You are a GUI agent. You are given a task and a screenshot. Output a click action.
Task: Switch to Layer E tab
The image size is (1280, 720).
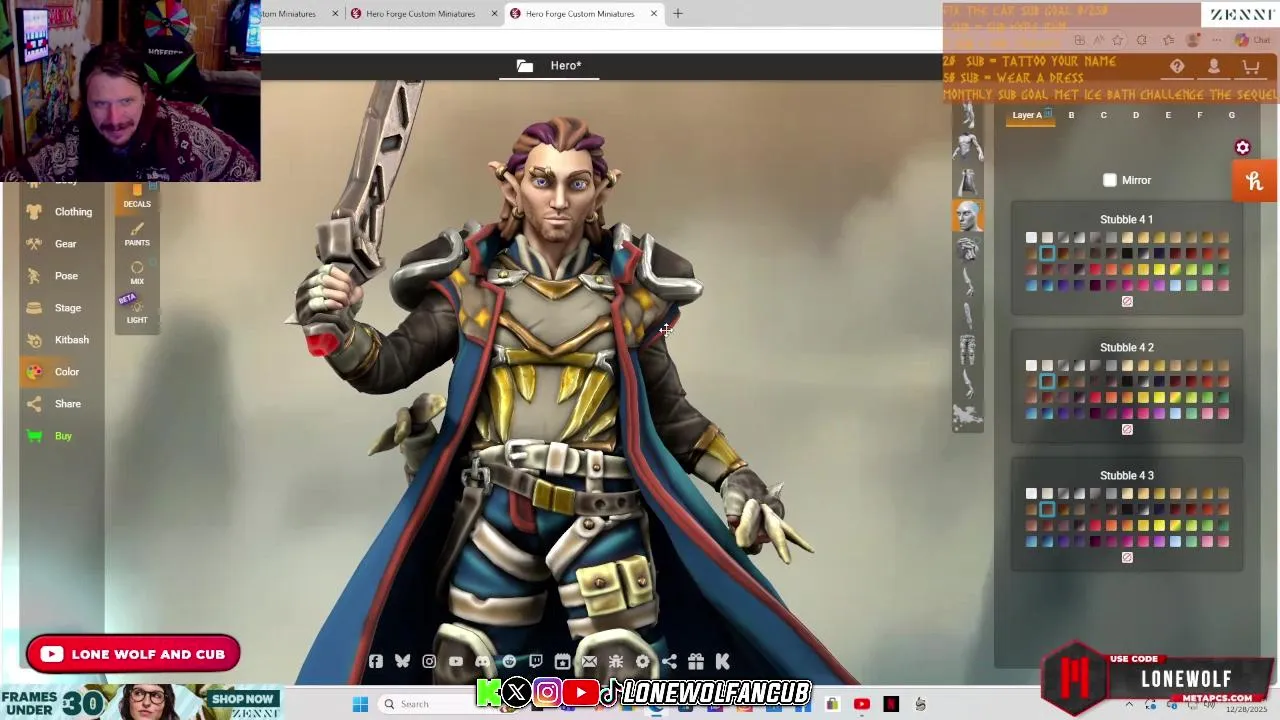1167,115
